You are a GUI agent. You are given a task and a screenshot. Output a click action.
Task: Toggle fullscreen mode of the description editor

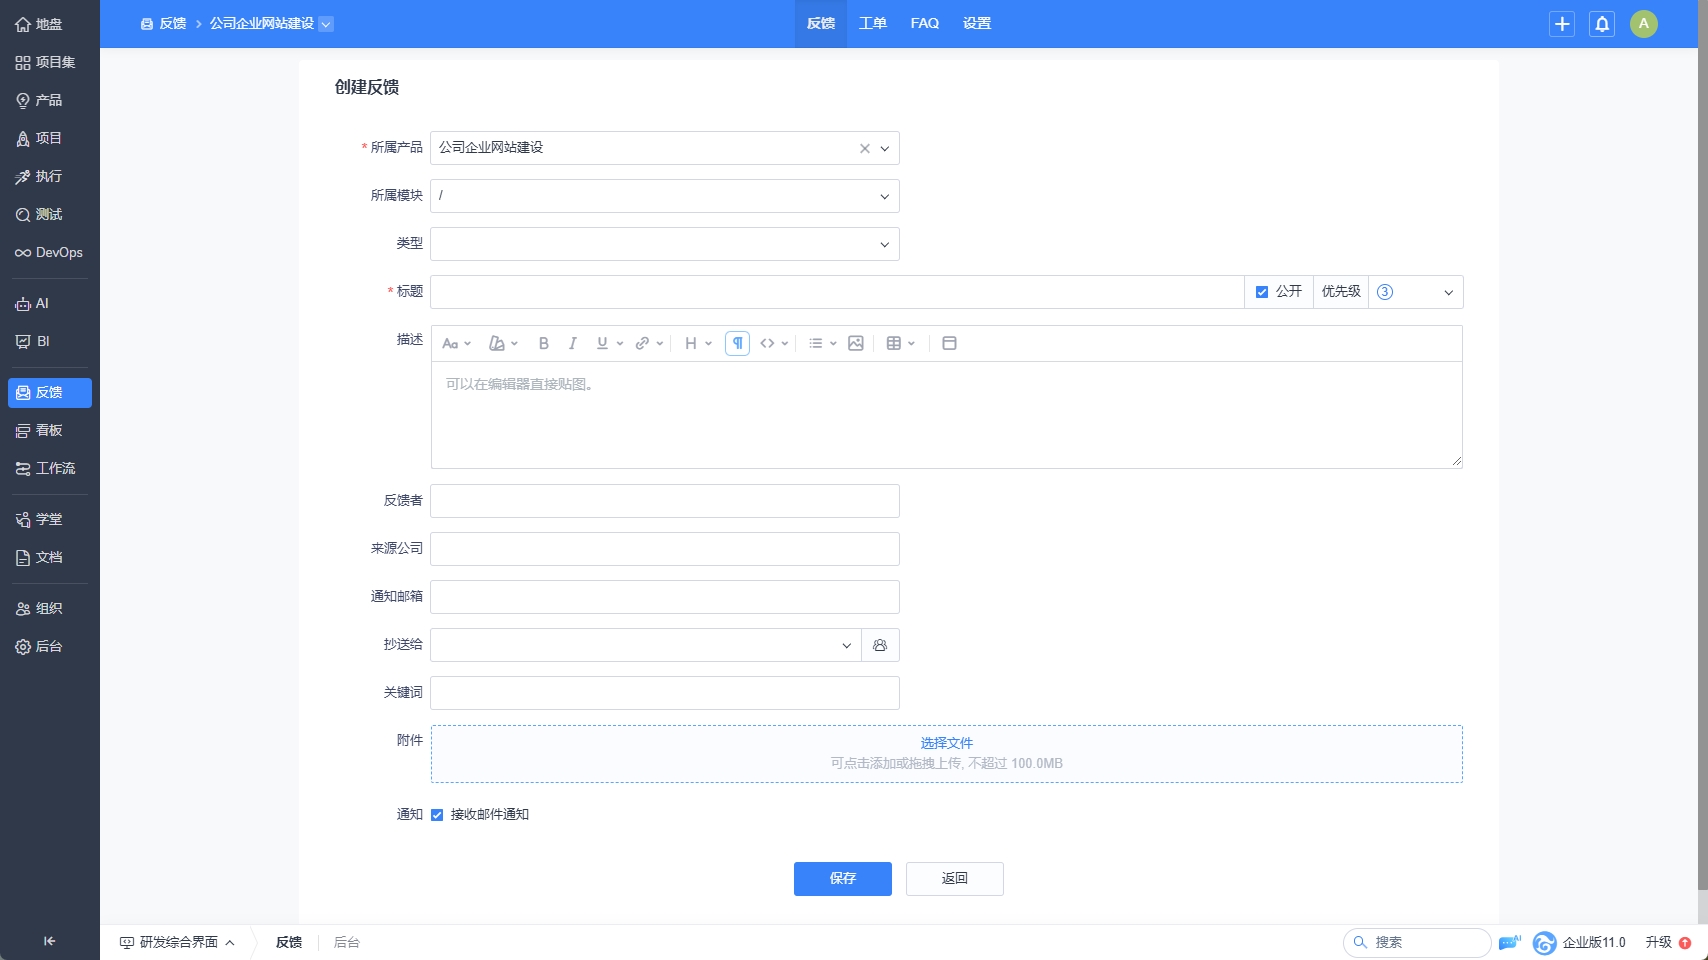pyautogui.click(x=950, y=343)
